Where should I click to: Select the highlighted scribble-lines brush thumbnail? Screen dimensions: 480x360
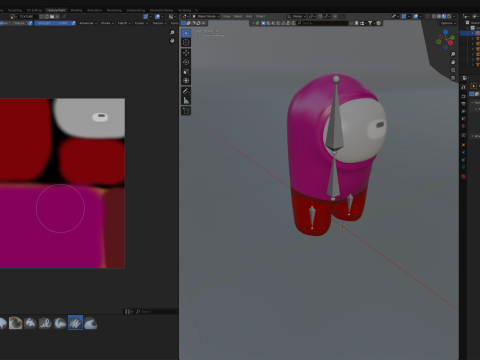tap(75, 323)
